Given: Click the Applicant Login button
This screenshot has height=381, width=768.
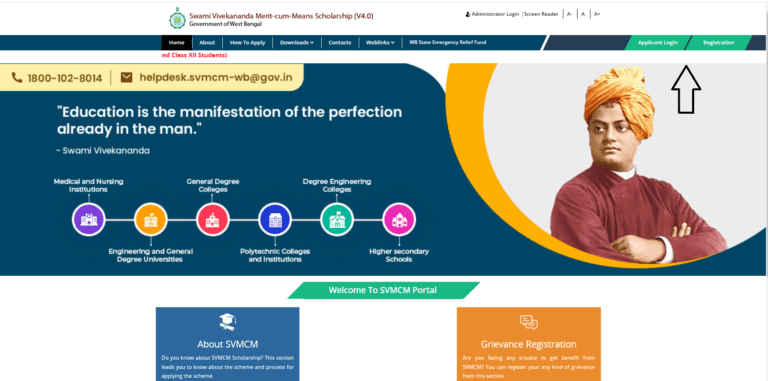Looking at the screenshot, I should point(658,43).
